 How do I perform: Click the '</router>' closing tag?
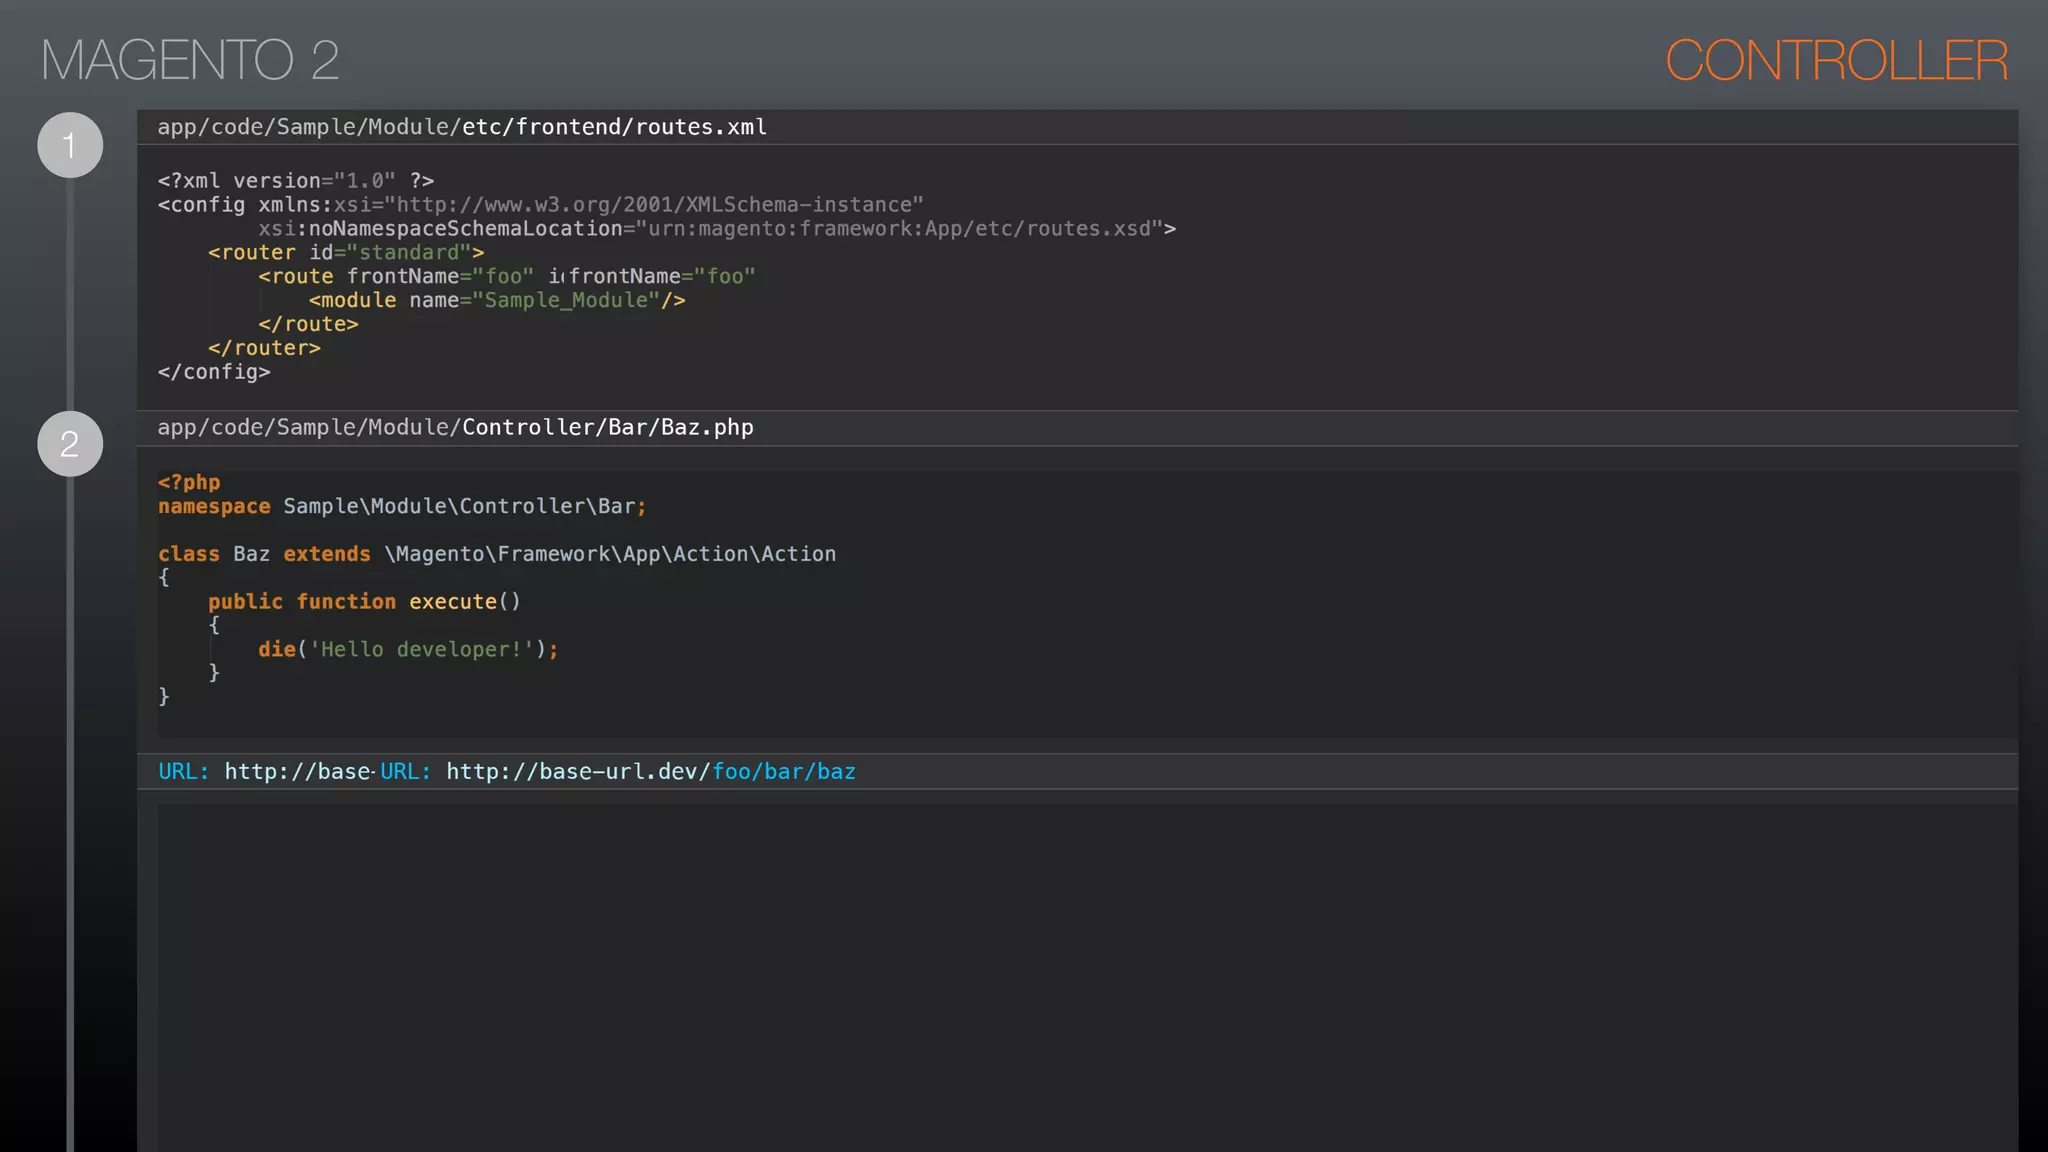(x=264, y=349)
